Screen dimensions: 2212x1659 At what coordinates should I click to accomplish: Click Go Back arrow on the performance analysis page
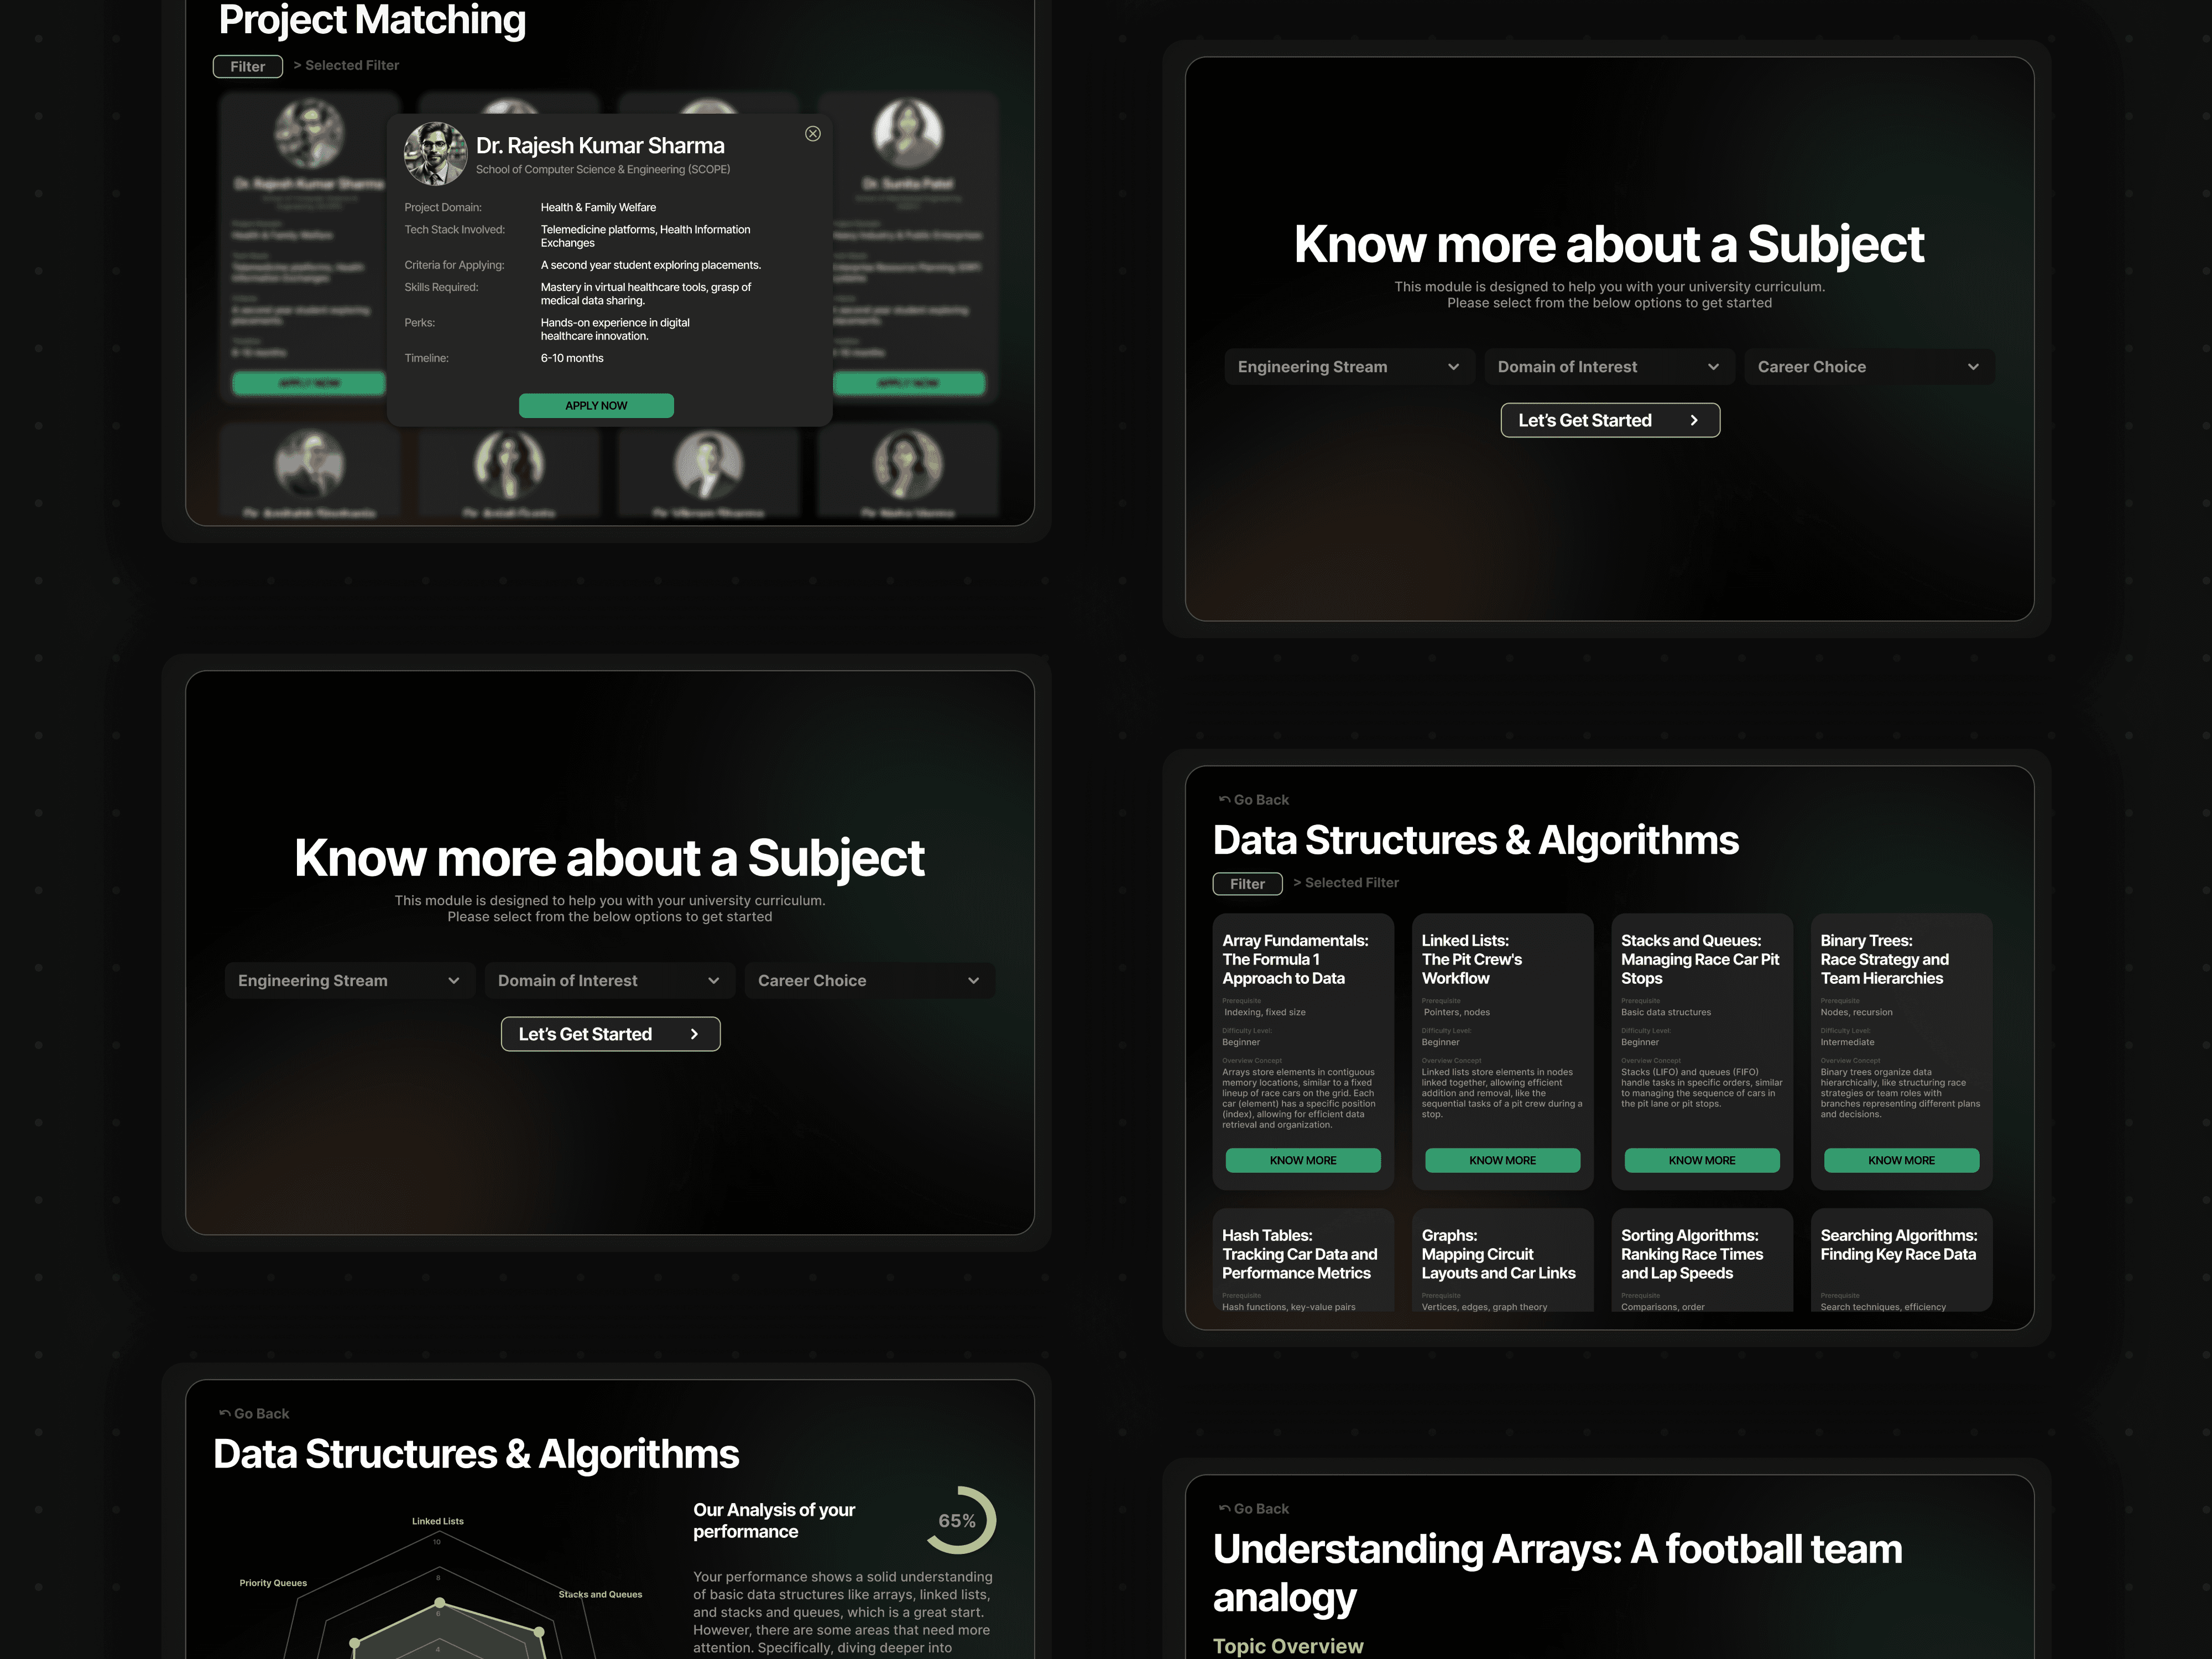coord(225,1413)
